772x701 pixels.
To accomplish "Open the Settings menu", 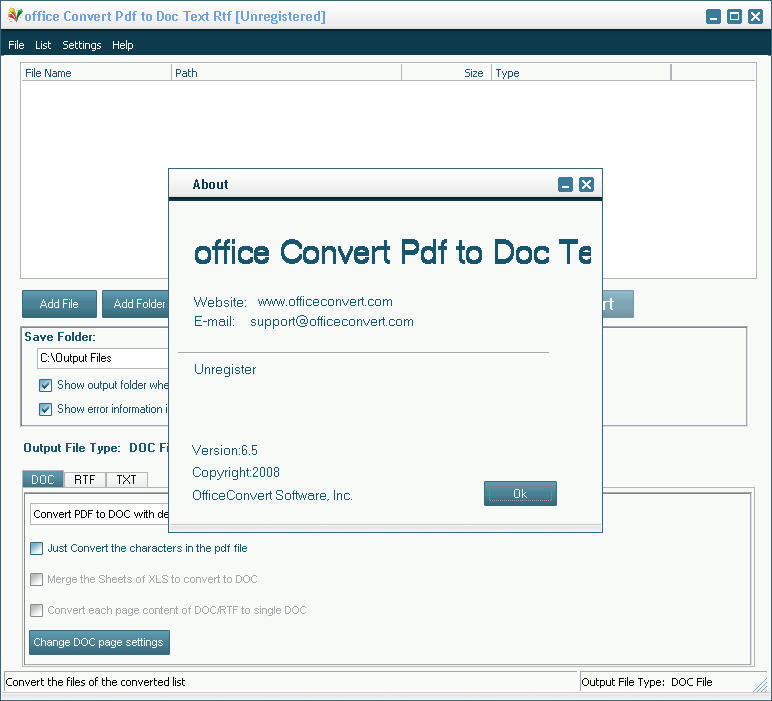I will [82, 45].
